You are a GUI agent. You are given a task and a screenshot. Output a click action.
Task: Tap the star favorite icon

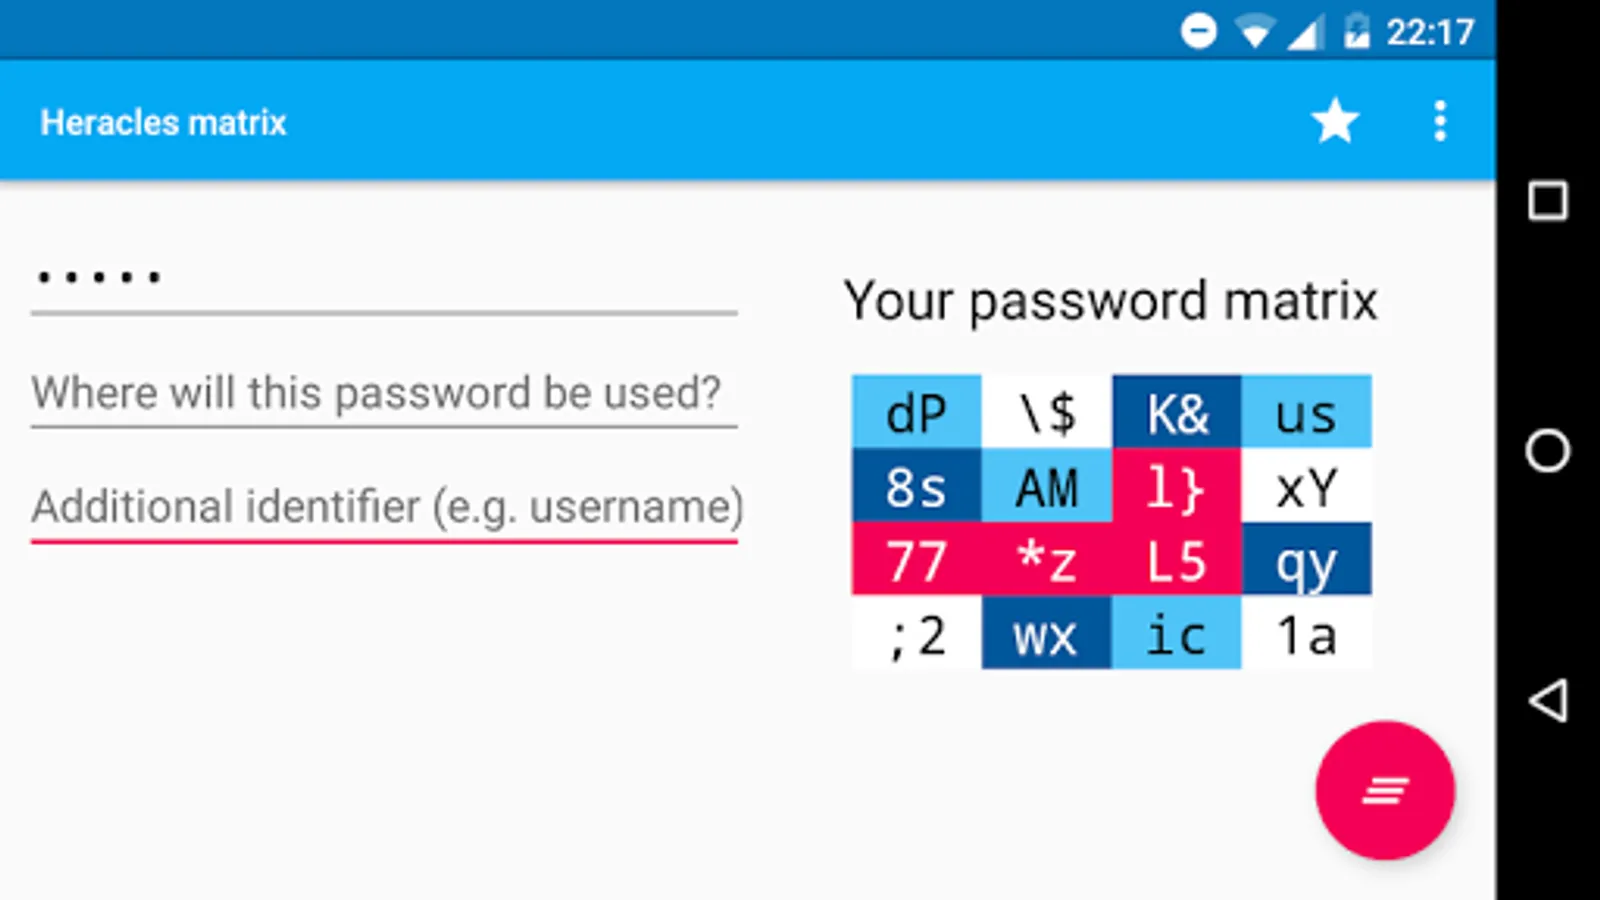pos(1335,121)
